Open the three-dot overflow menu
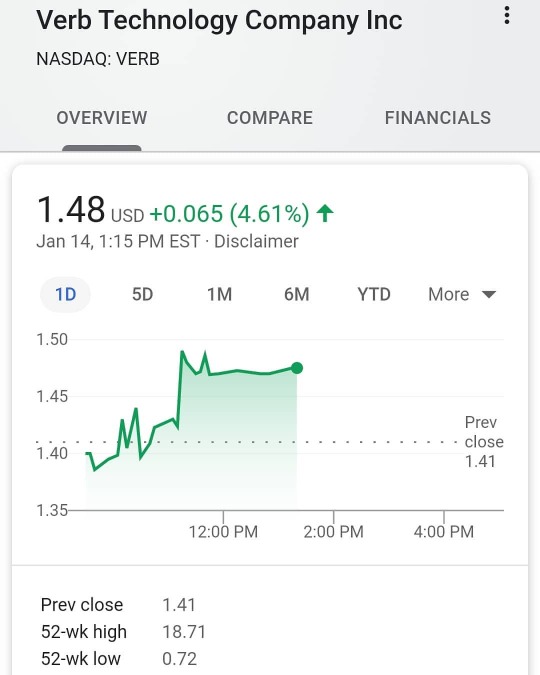Viewport: 540px width, 675px height. pyautogui.click(x=507, y=15)
